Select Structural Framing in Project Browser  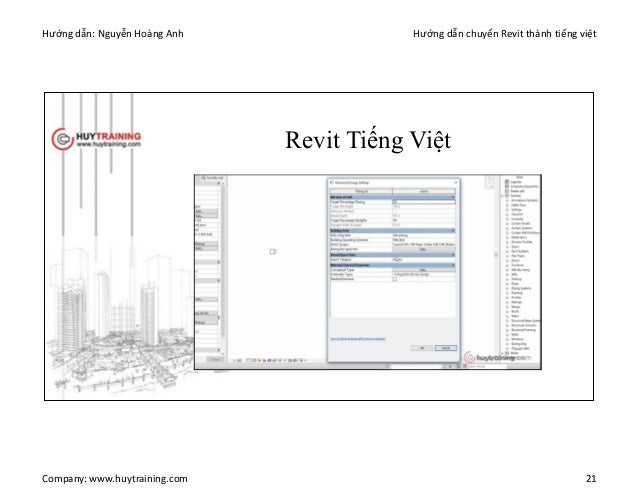pos(524,330)
